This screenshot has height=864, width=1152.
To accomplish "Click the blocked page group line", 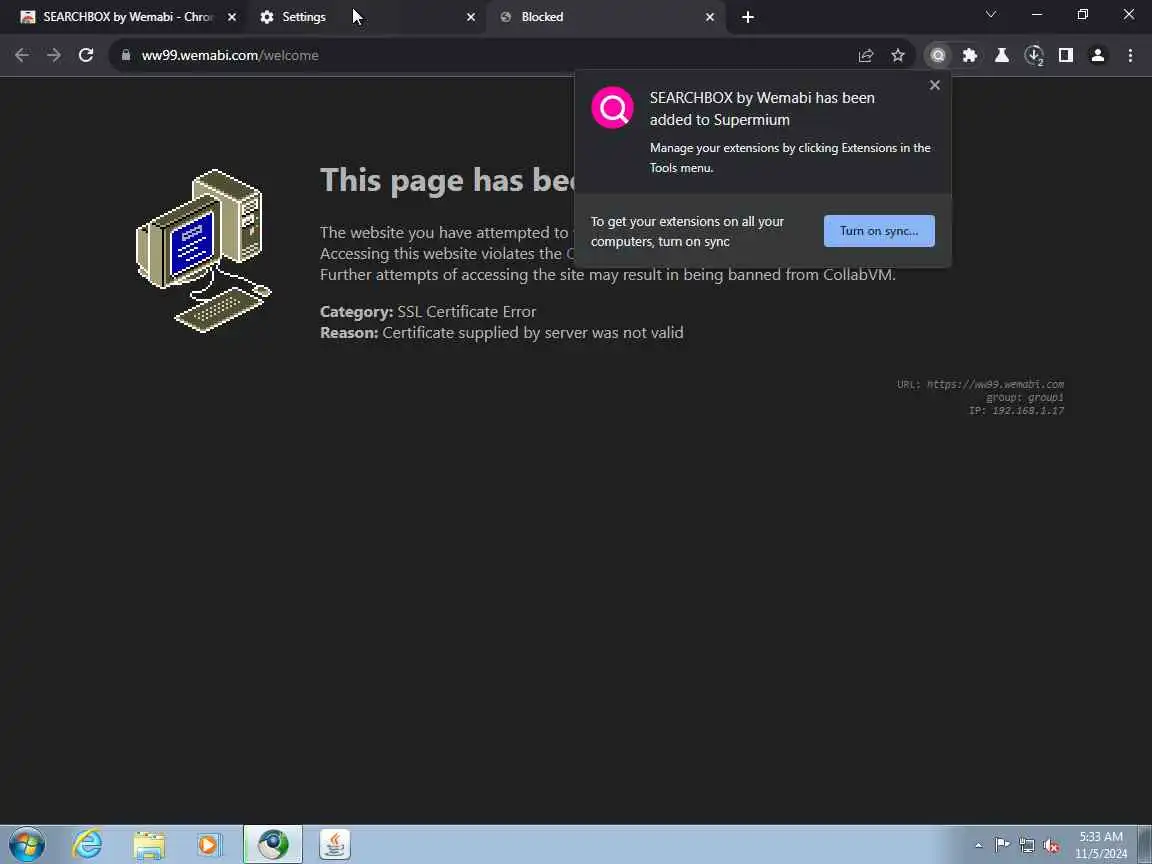I will tap(1025, 397).
